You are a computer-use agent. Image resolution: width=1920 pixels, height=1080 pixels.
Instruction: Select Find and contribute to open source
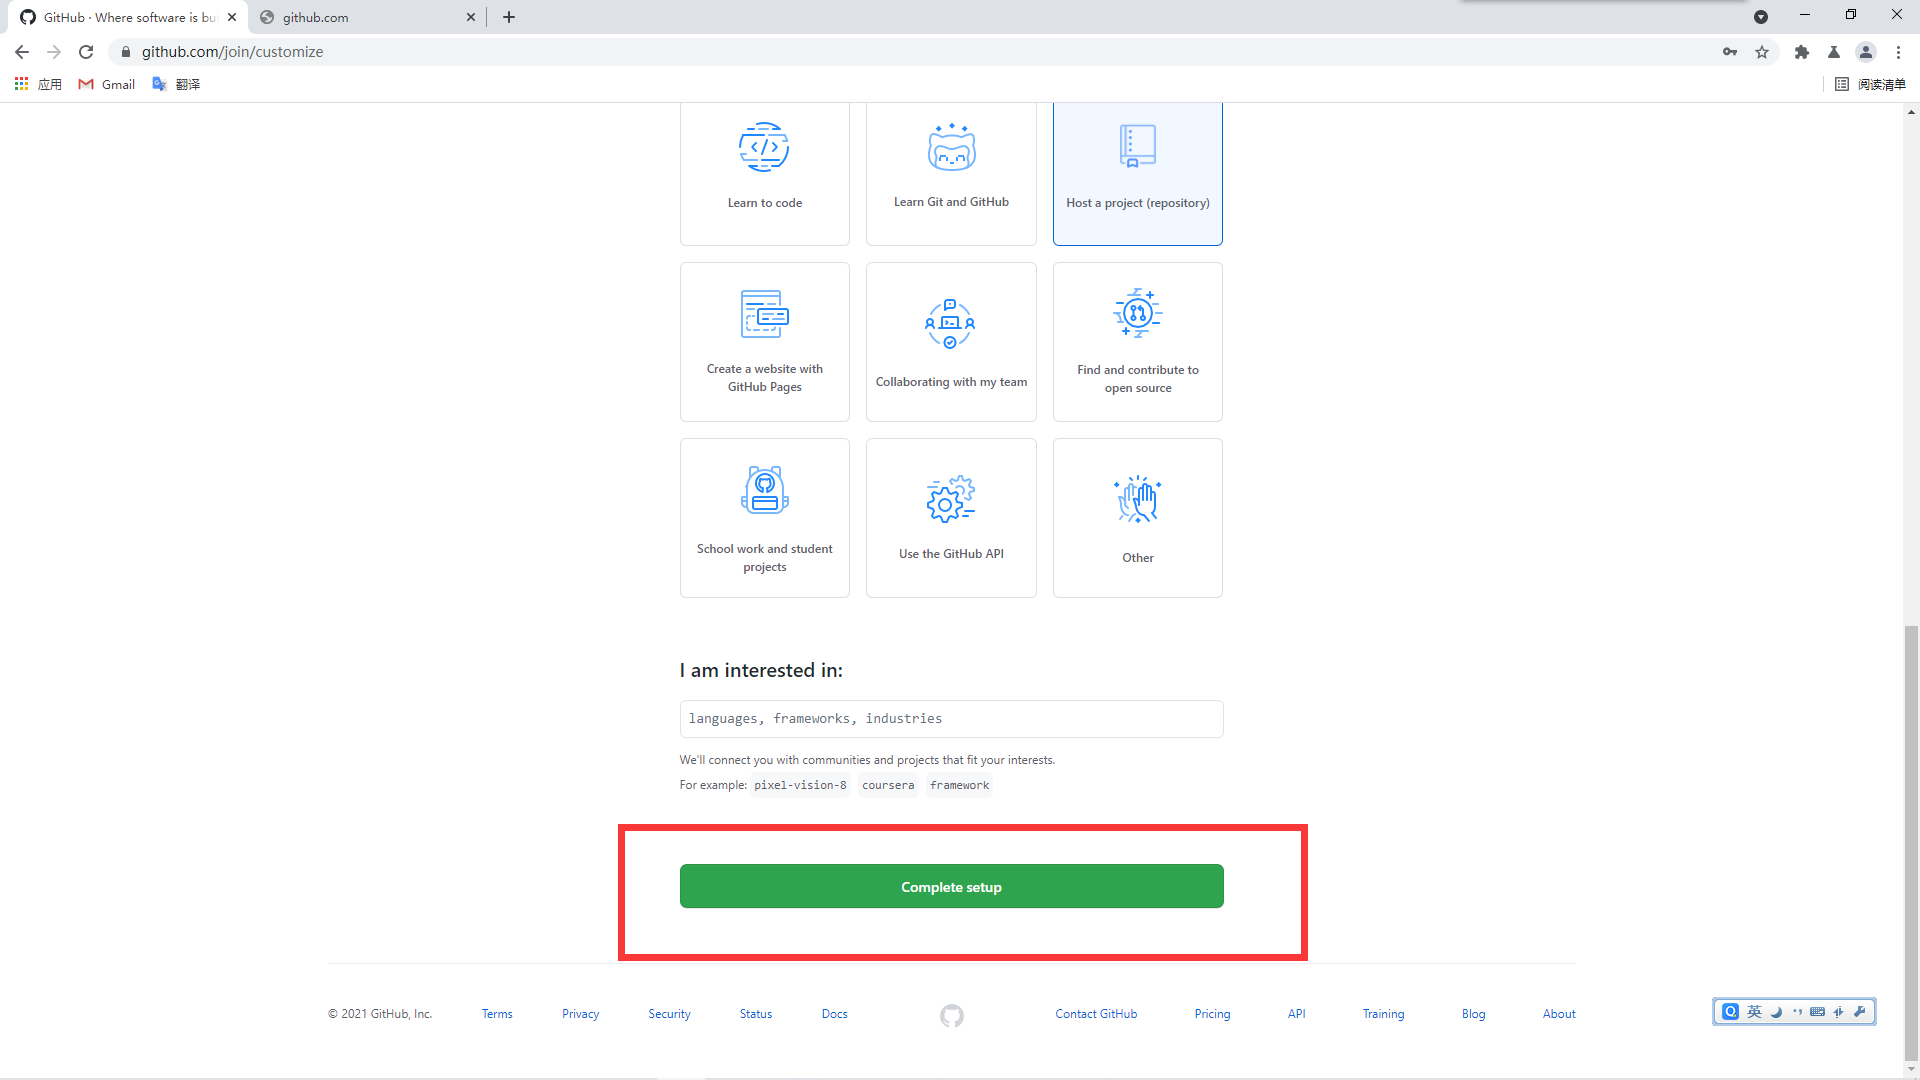click(x=1138, y=342)
